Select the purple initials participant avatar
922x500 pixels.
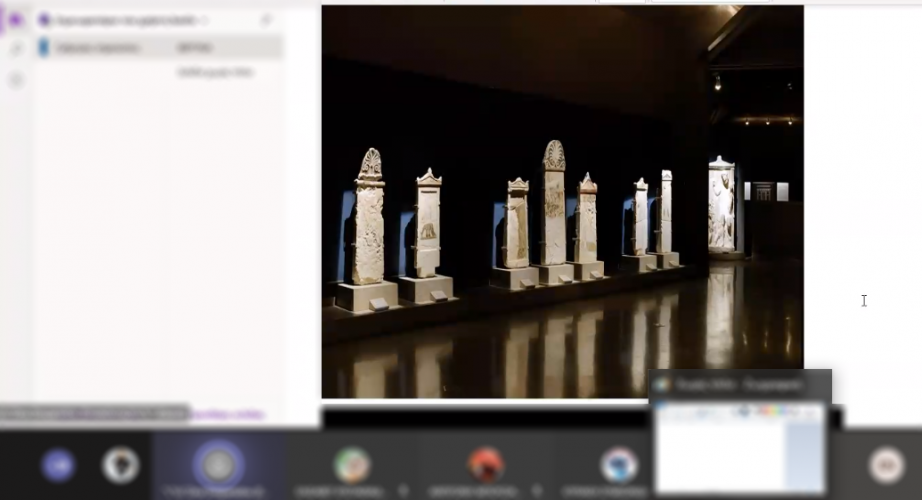pos(58,465)
